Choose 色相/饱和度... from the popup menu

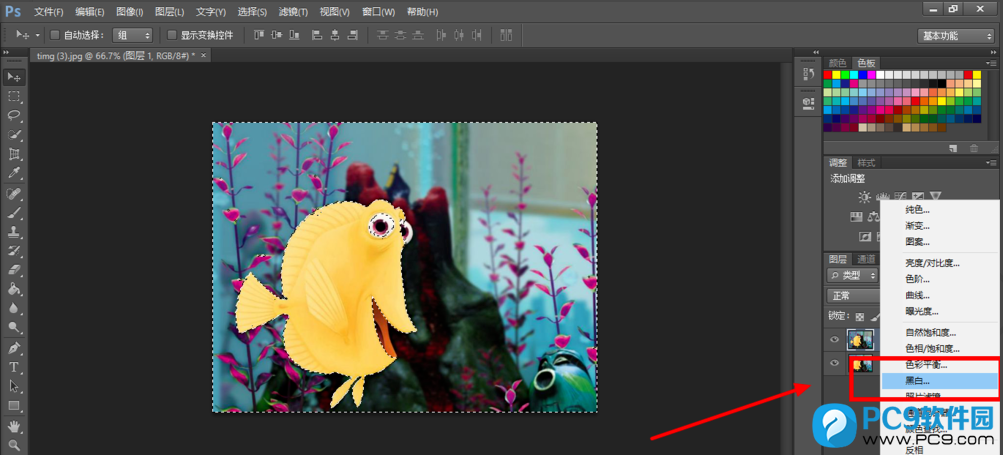(939, 349)
